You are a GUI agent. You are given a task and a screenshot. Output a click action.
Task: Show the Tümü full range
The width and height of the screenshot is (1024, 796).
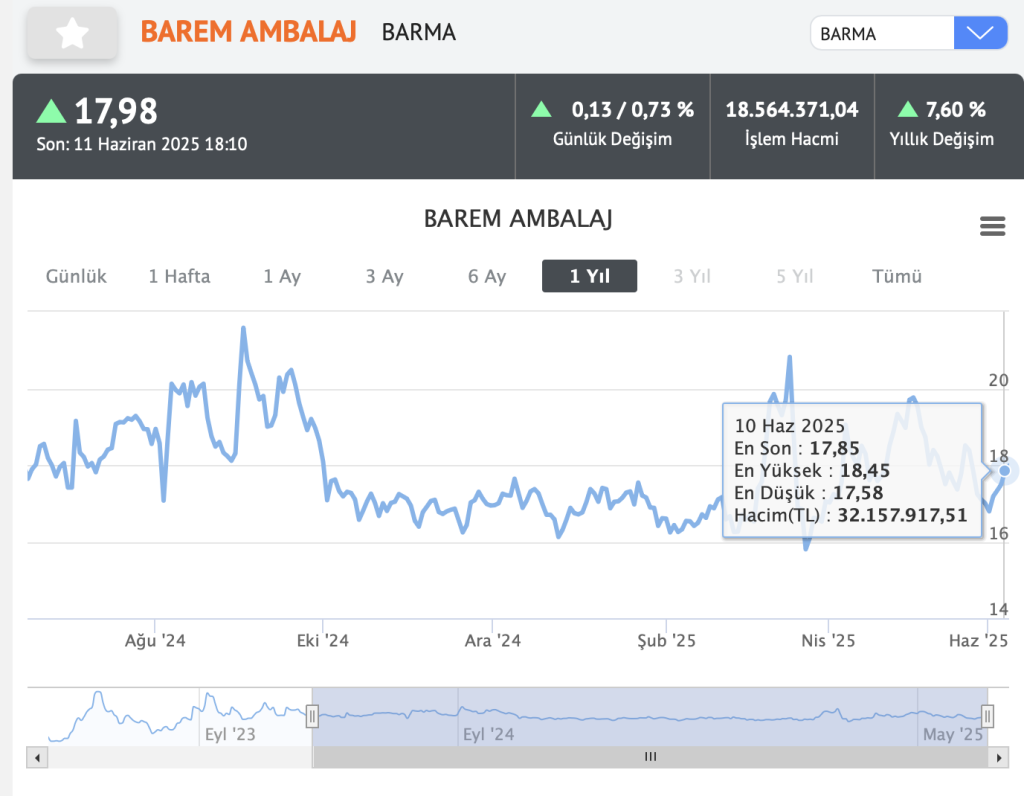click(896, 276)
